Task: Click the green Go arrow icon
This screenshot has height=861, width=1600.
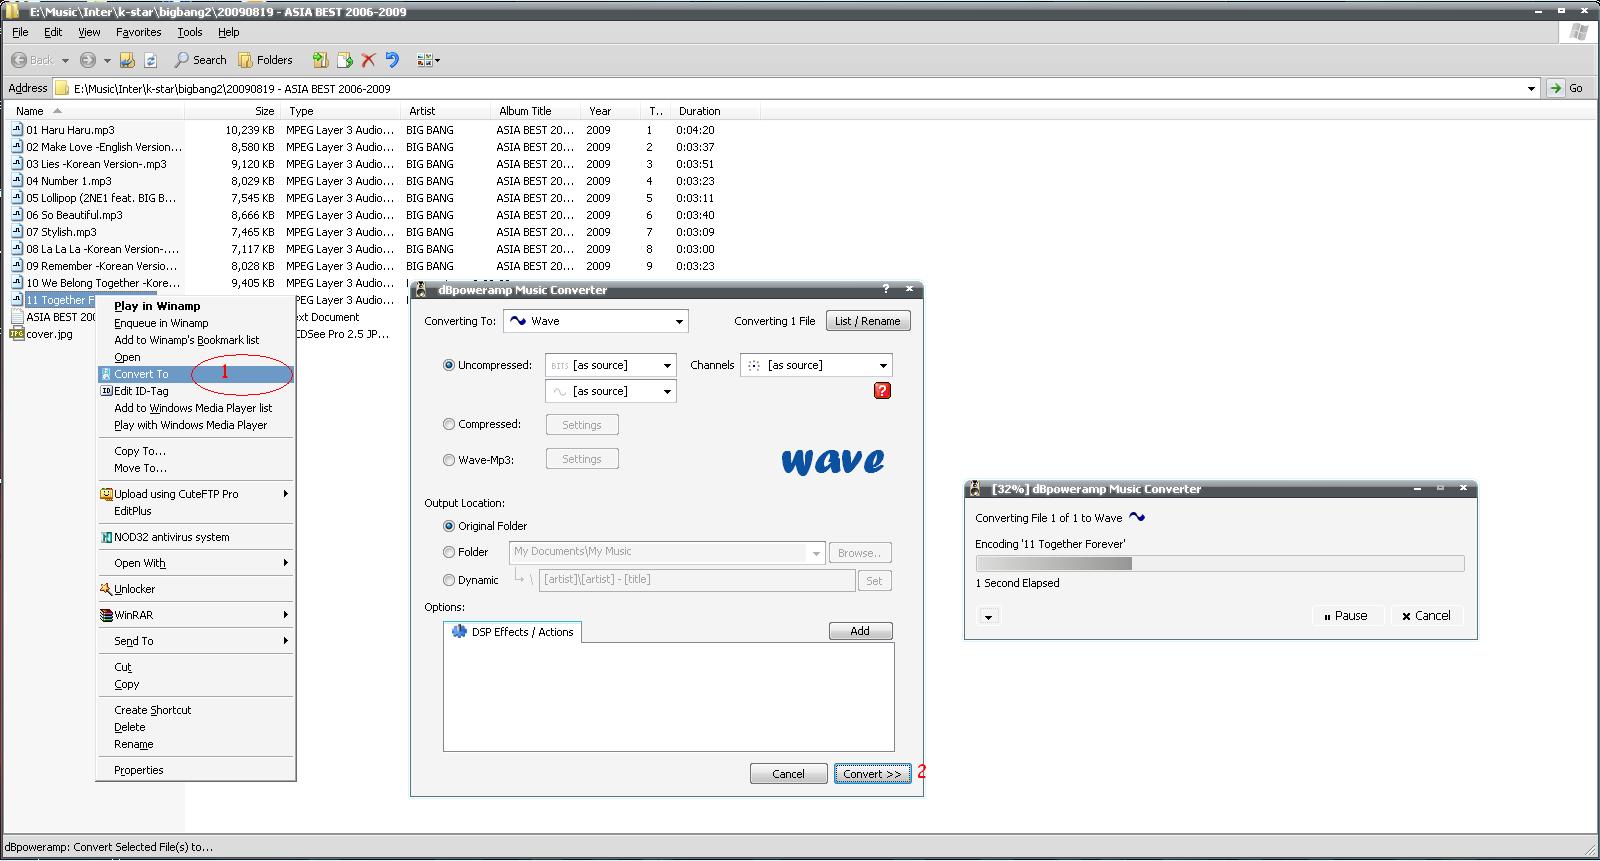Action: pyautogui.click(x=1555, y=88)
